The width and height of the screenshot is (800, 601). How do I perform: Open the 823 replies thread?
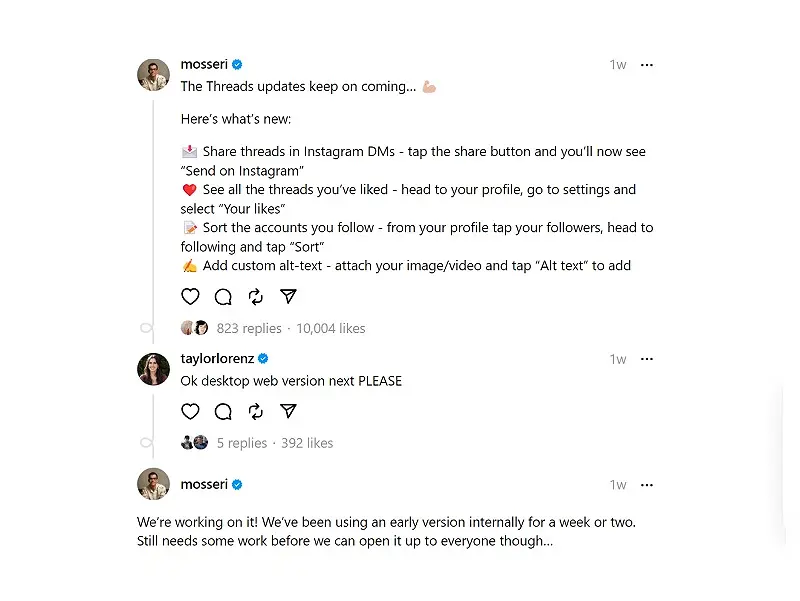pyautogui.click(x=246, y=328)
